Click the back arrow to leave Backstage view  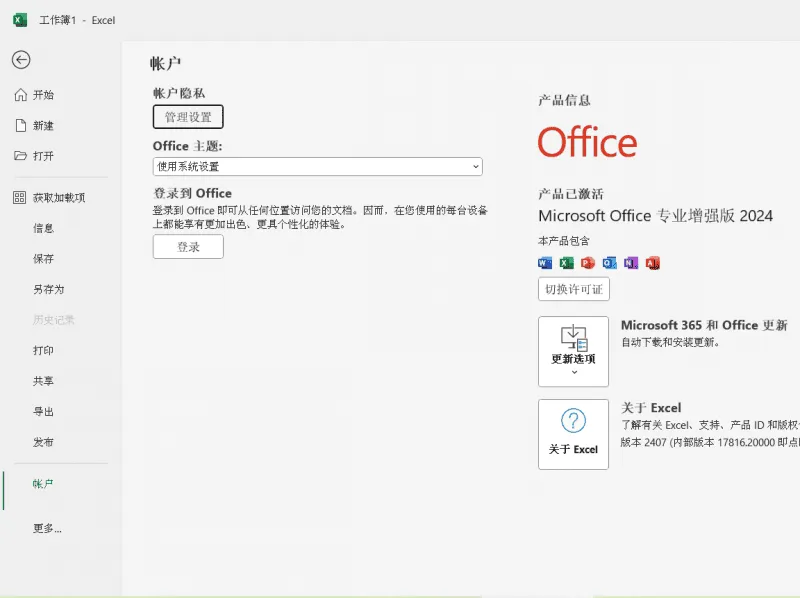pos(22,58)
